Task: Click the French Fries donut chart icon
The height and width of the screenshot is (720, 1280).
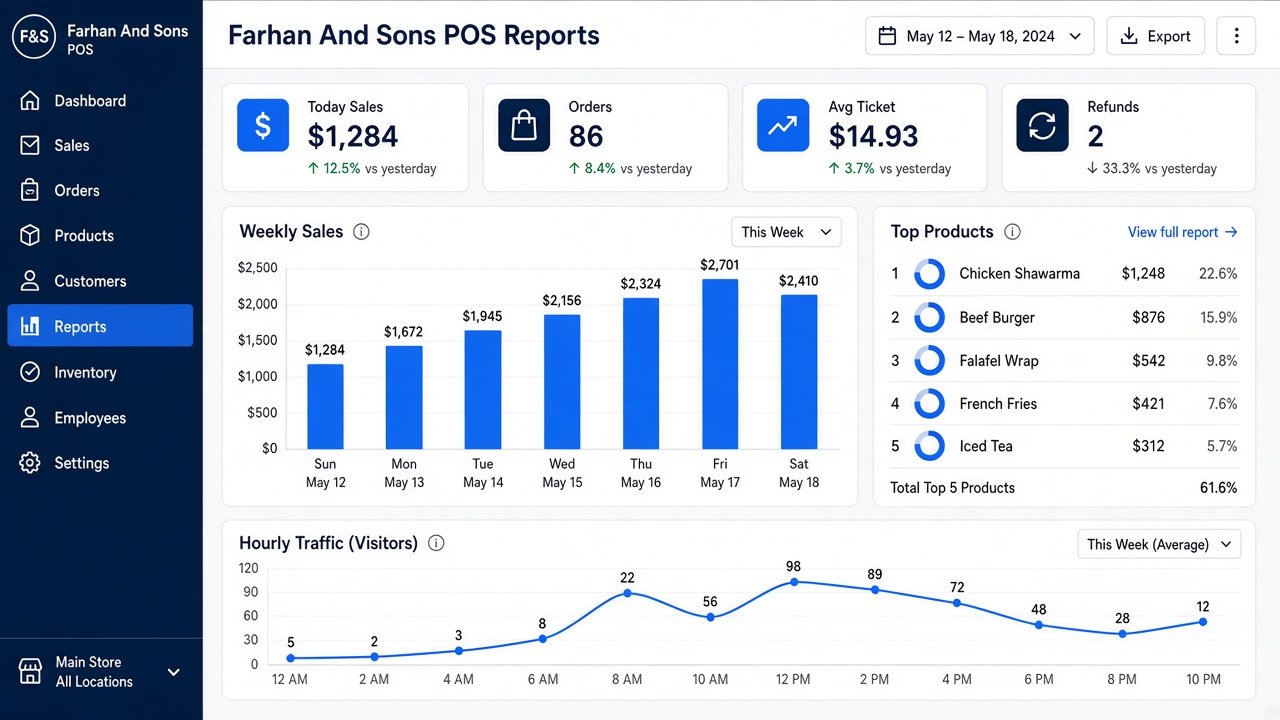Action: click(x=930, y=404)
